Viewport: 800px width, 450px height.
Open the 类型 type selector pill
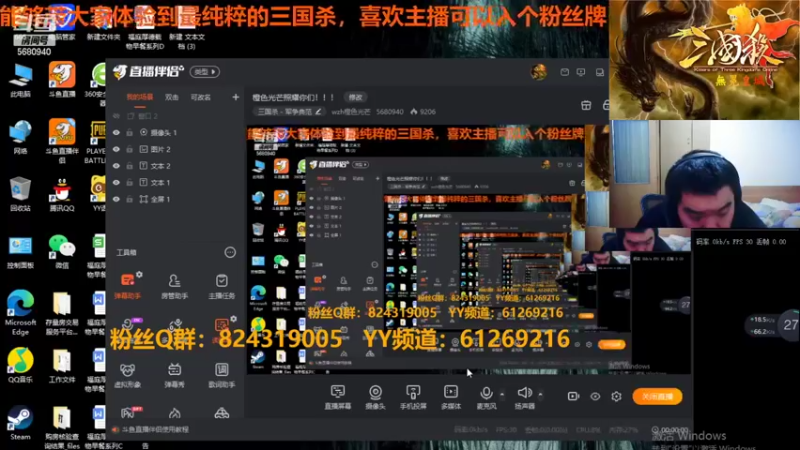(205, 72)
